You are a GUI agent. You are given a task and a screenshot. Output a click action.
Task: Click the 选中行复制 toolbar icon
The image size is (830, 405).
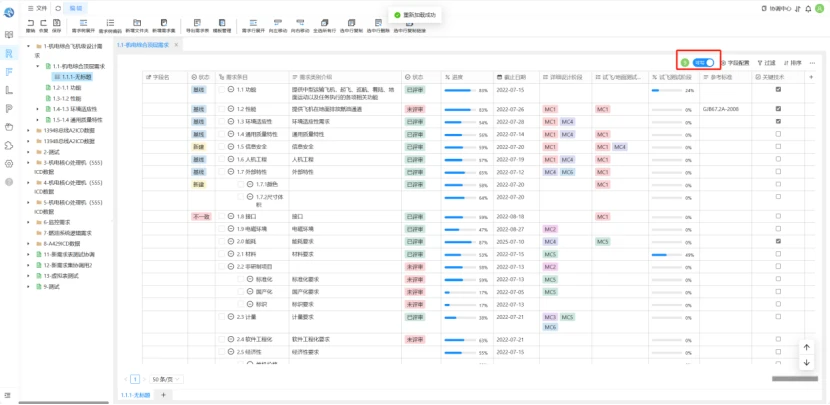[351, 23]
